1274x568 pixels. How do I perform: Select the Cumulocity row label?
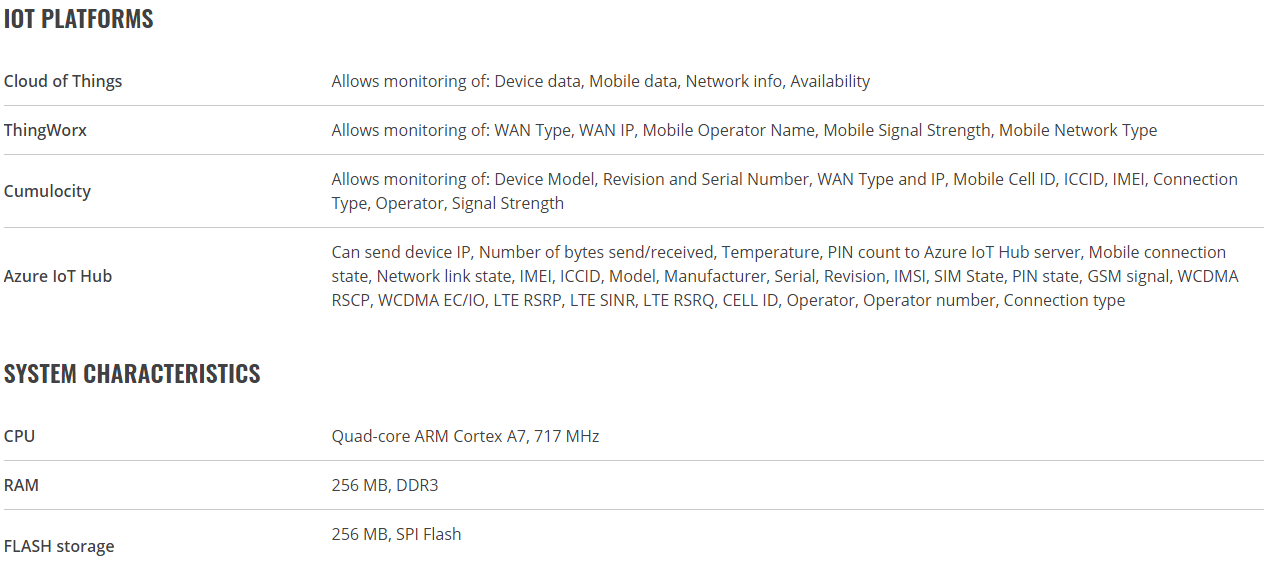(x=47, y=191)
